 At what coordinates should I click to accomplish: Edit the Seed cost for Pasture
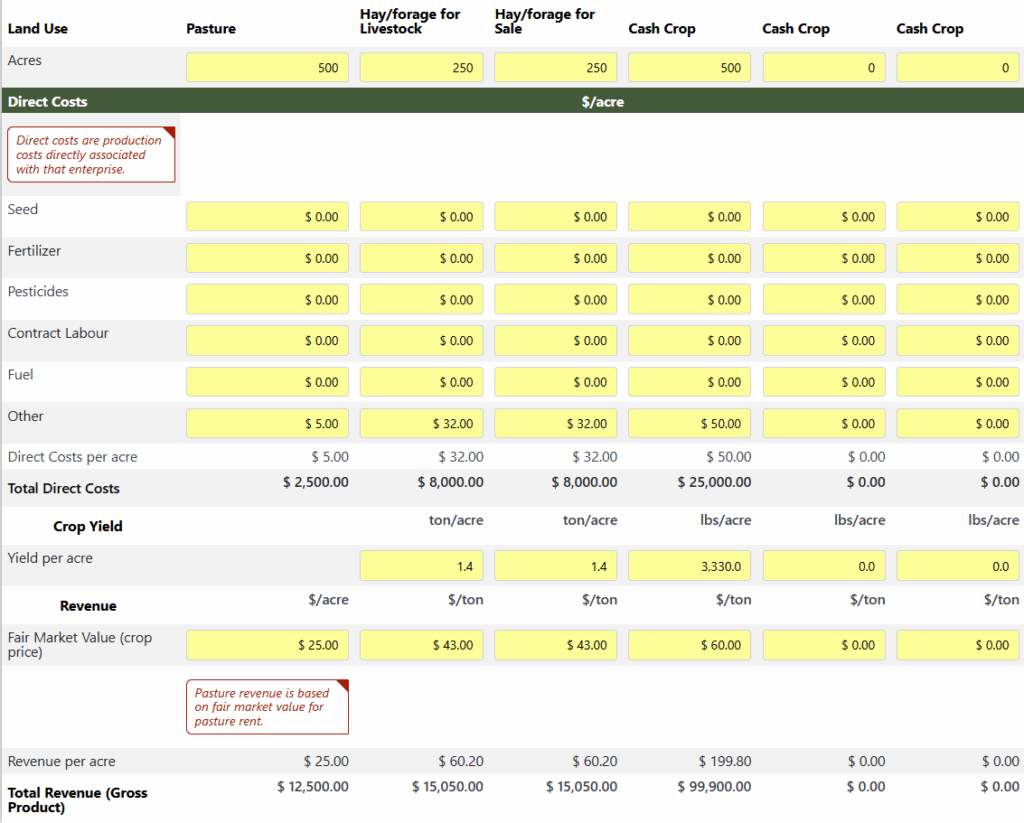tap(267, 217)
